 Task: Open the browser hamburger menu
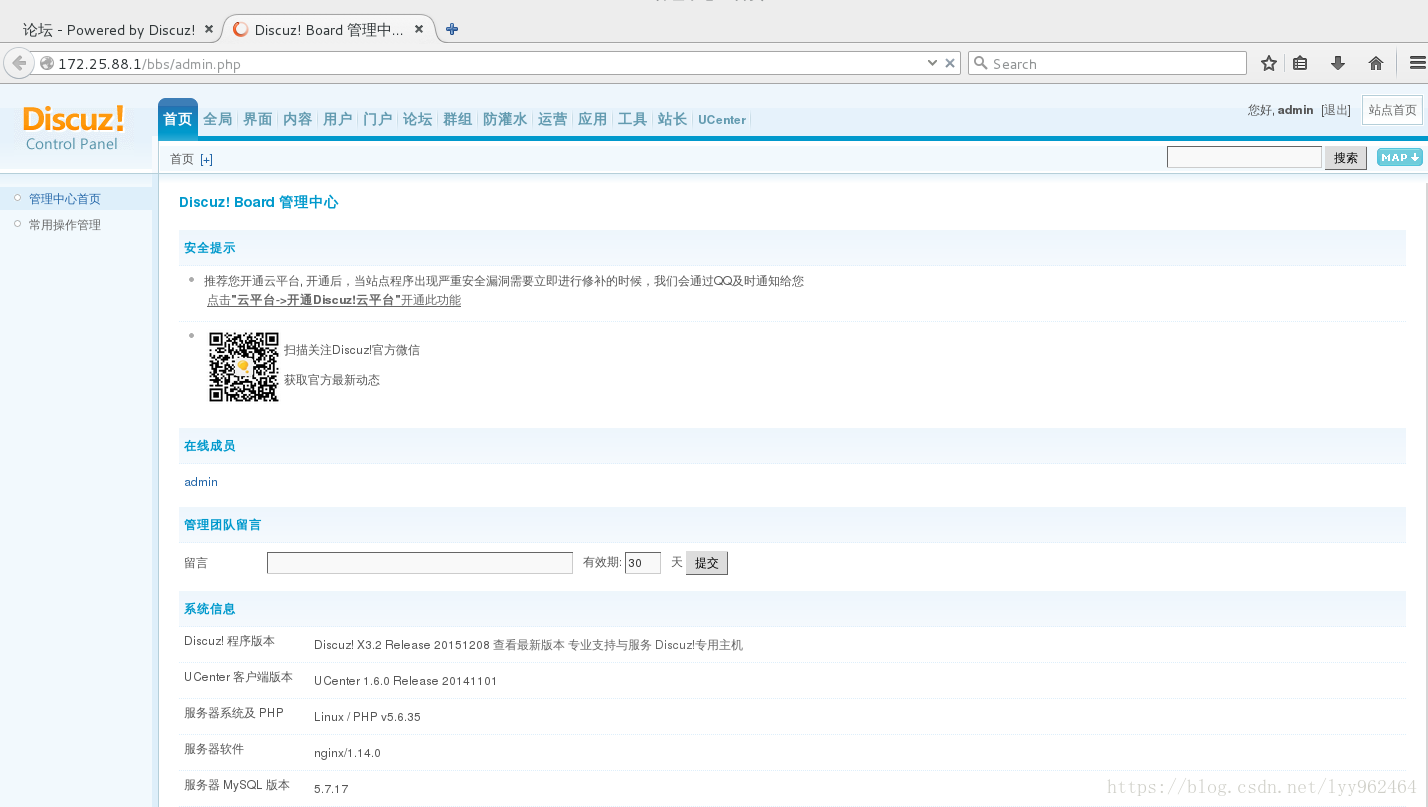point(1417,63)
